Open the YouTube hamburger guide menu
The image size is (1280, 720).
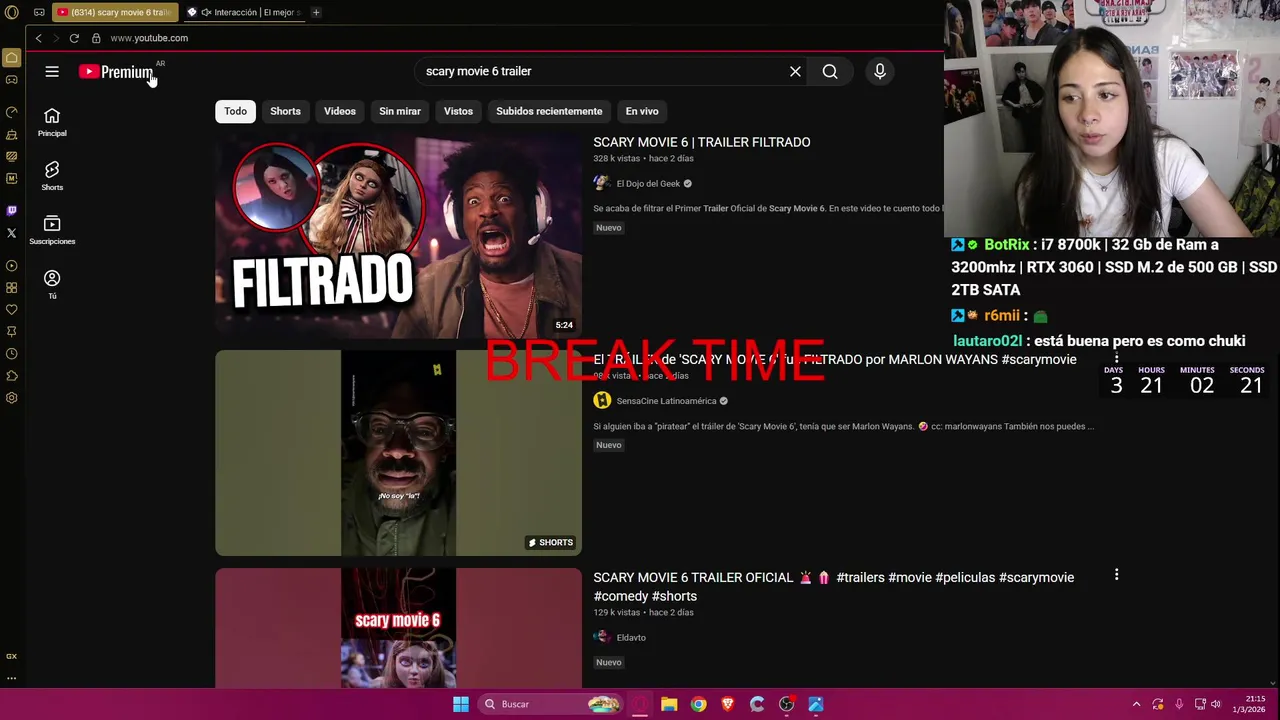(52, 71)
